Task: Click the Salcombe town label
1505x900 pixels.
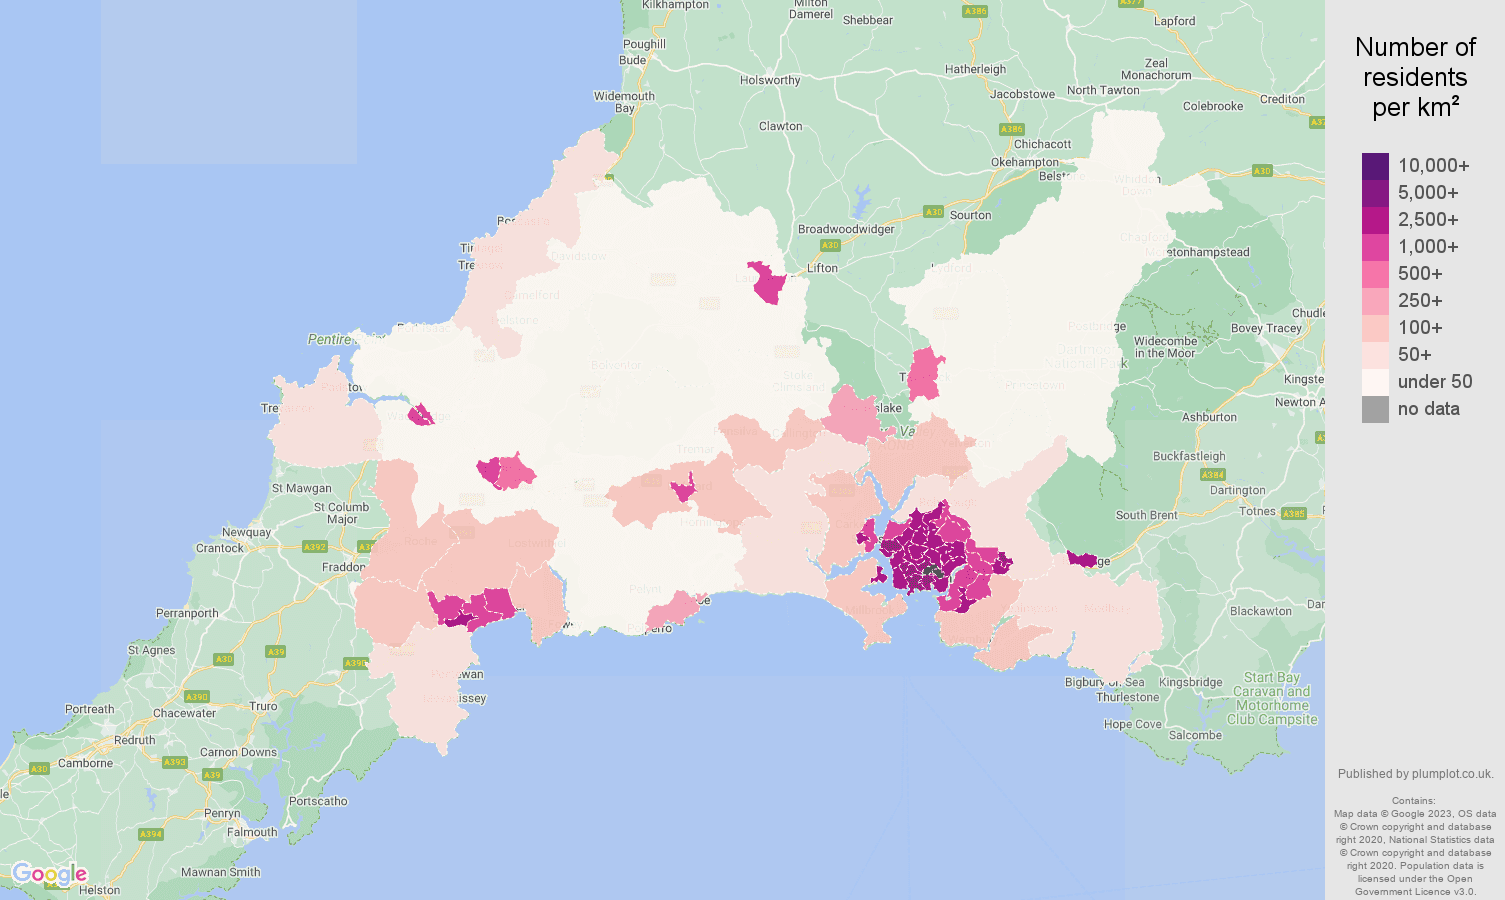Action: (1195, 735)
